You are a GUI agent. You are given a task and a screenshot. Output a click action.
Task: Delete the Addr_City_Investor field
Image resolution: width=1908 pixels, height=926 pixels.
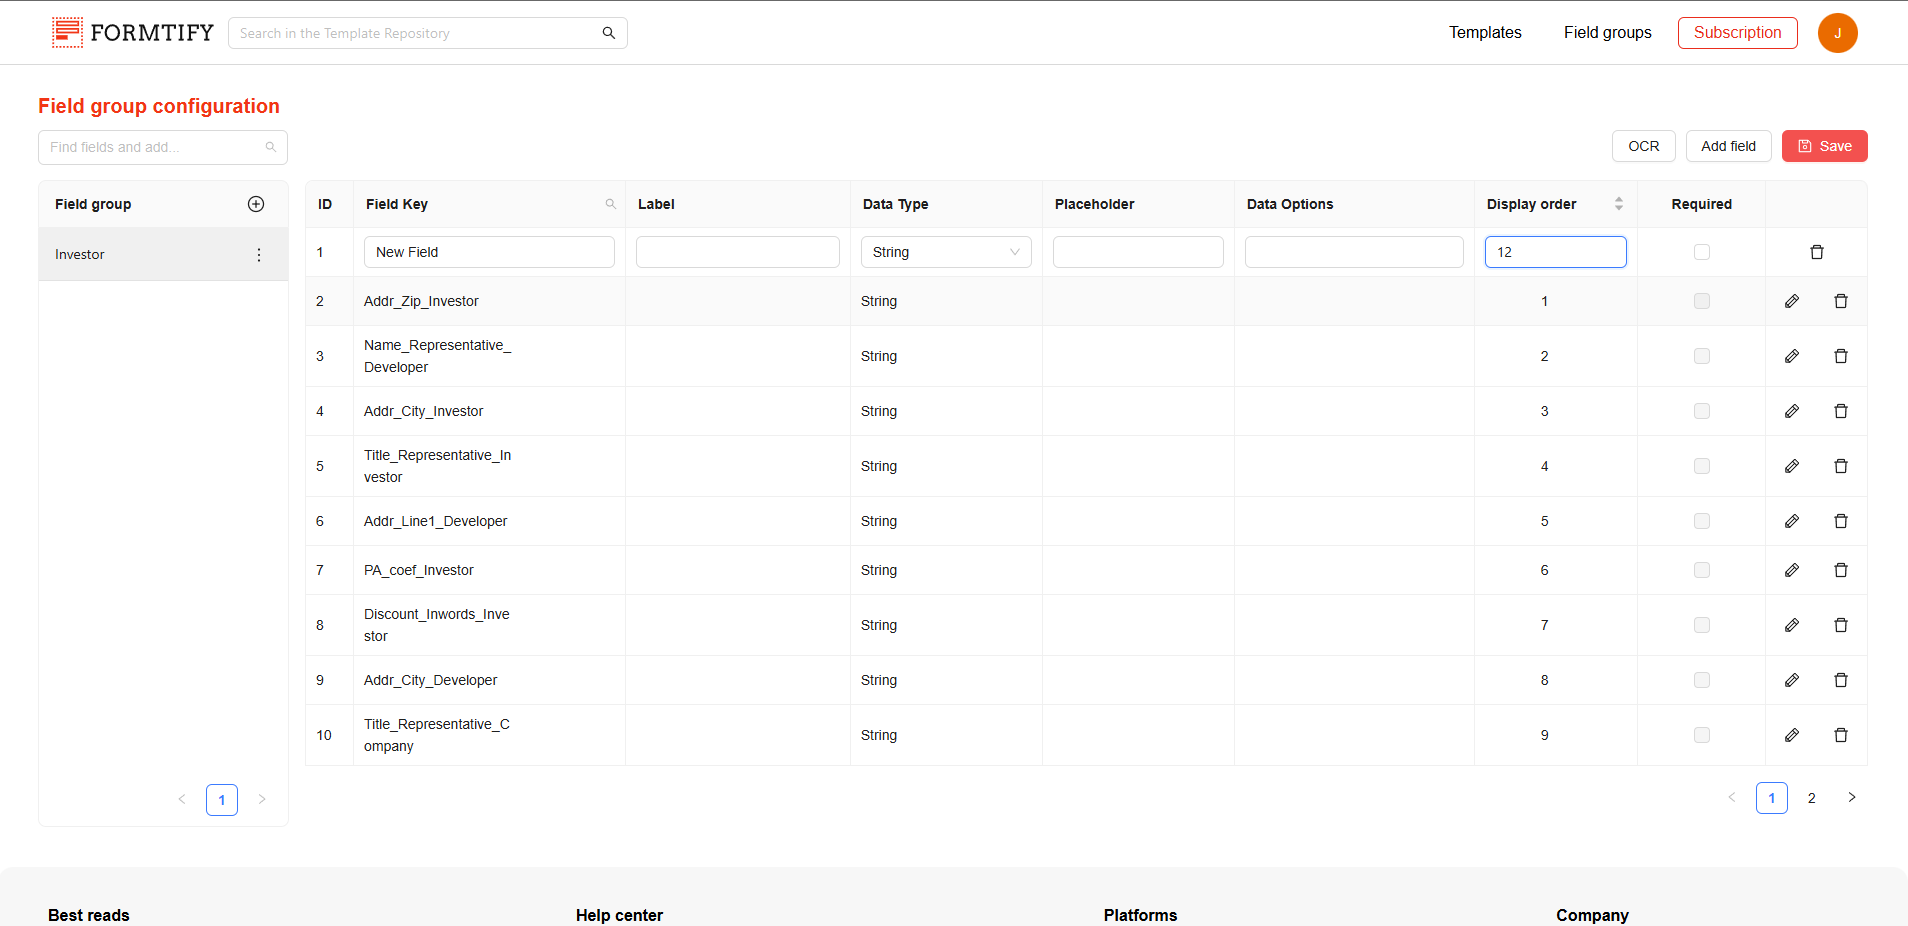(1840, 411)
